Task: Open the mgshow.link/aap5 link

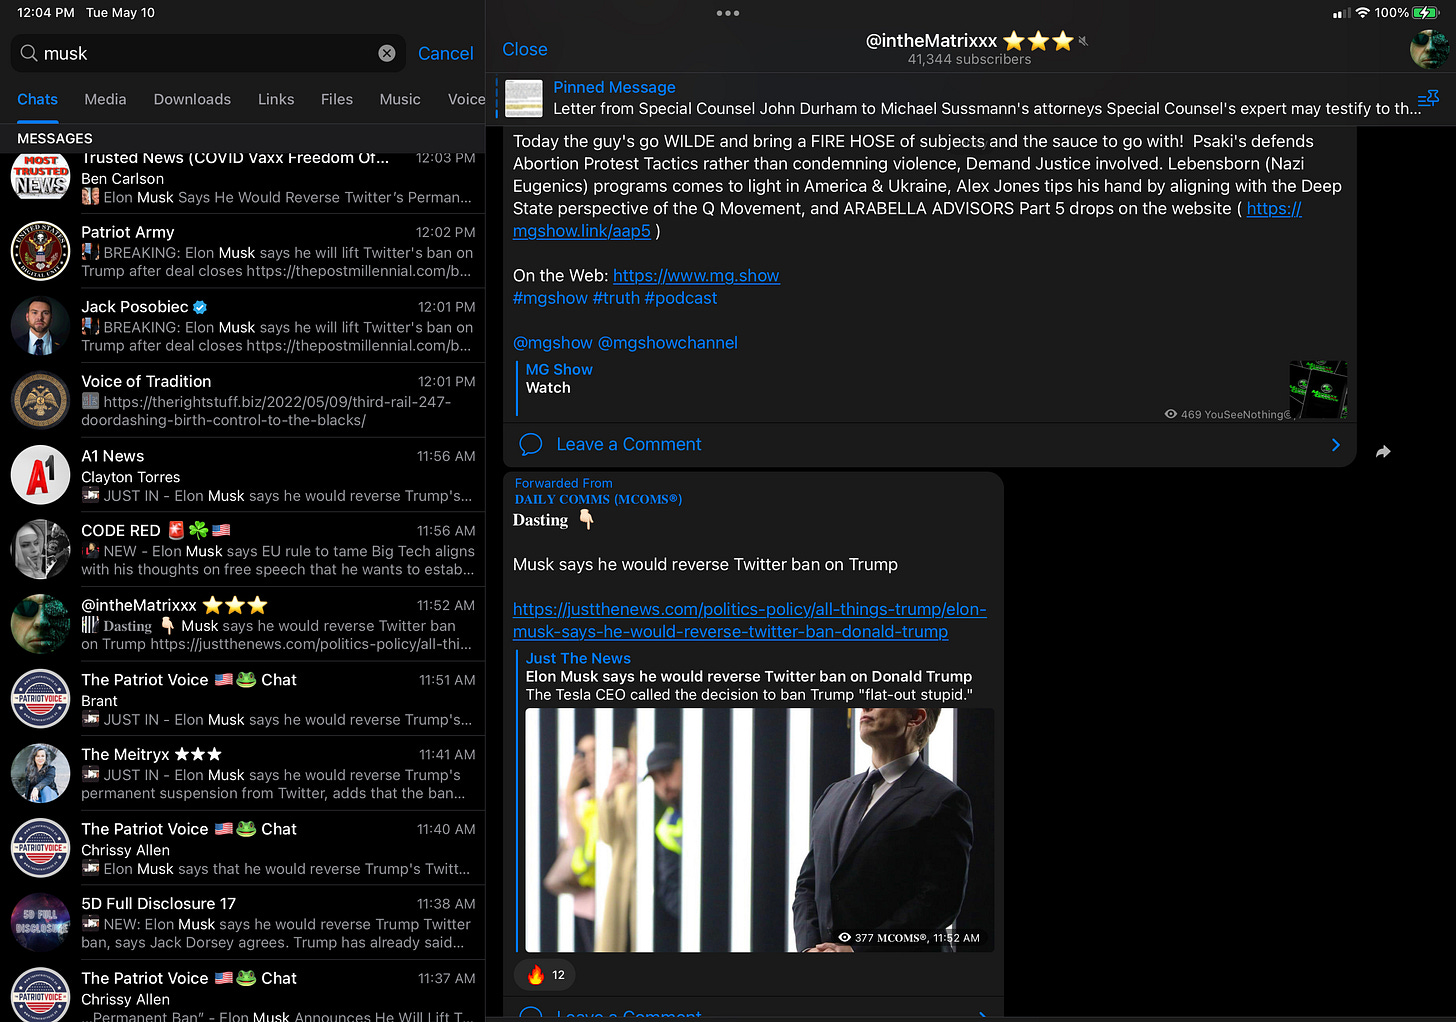Action: (x=582, y=231)
